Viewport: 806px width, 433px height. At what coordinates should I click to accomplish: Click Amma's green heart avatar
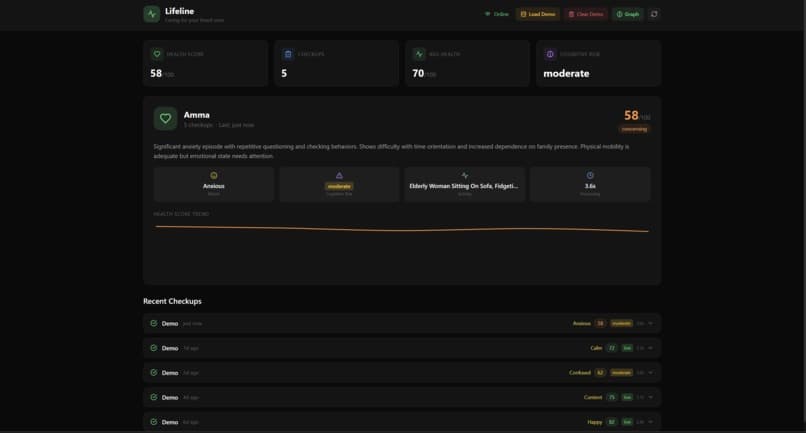(165, 118)
